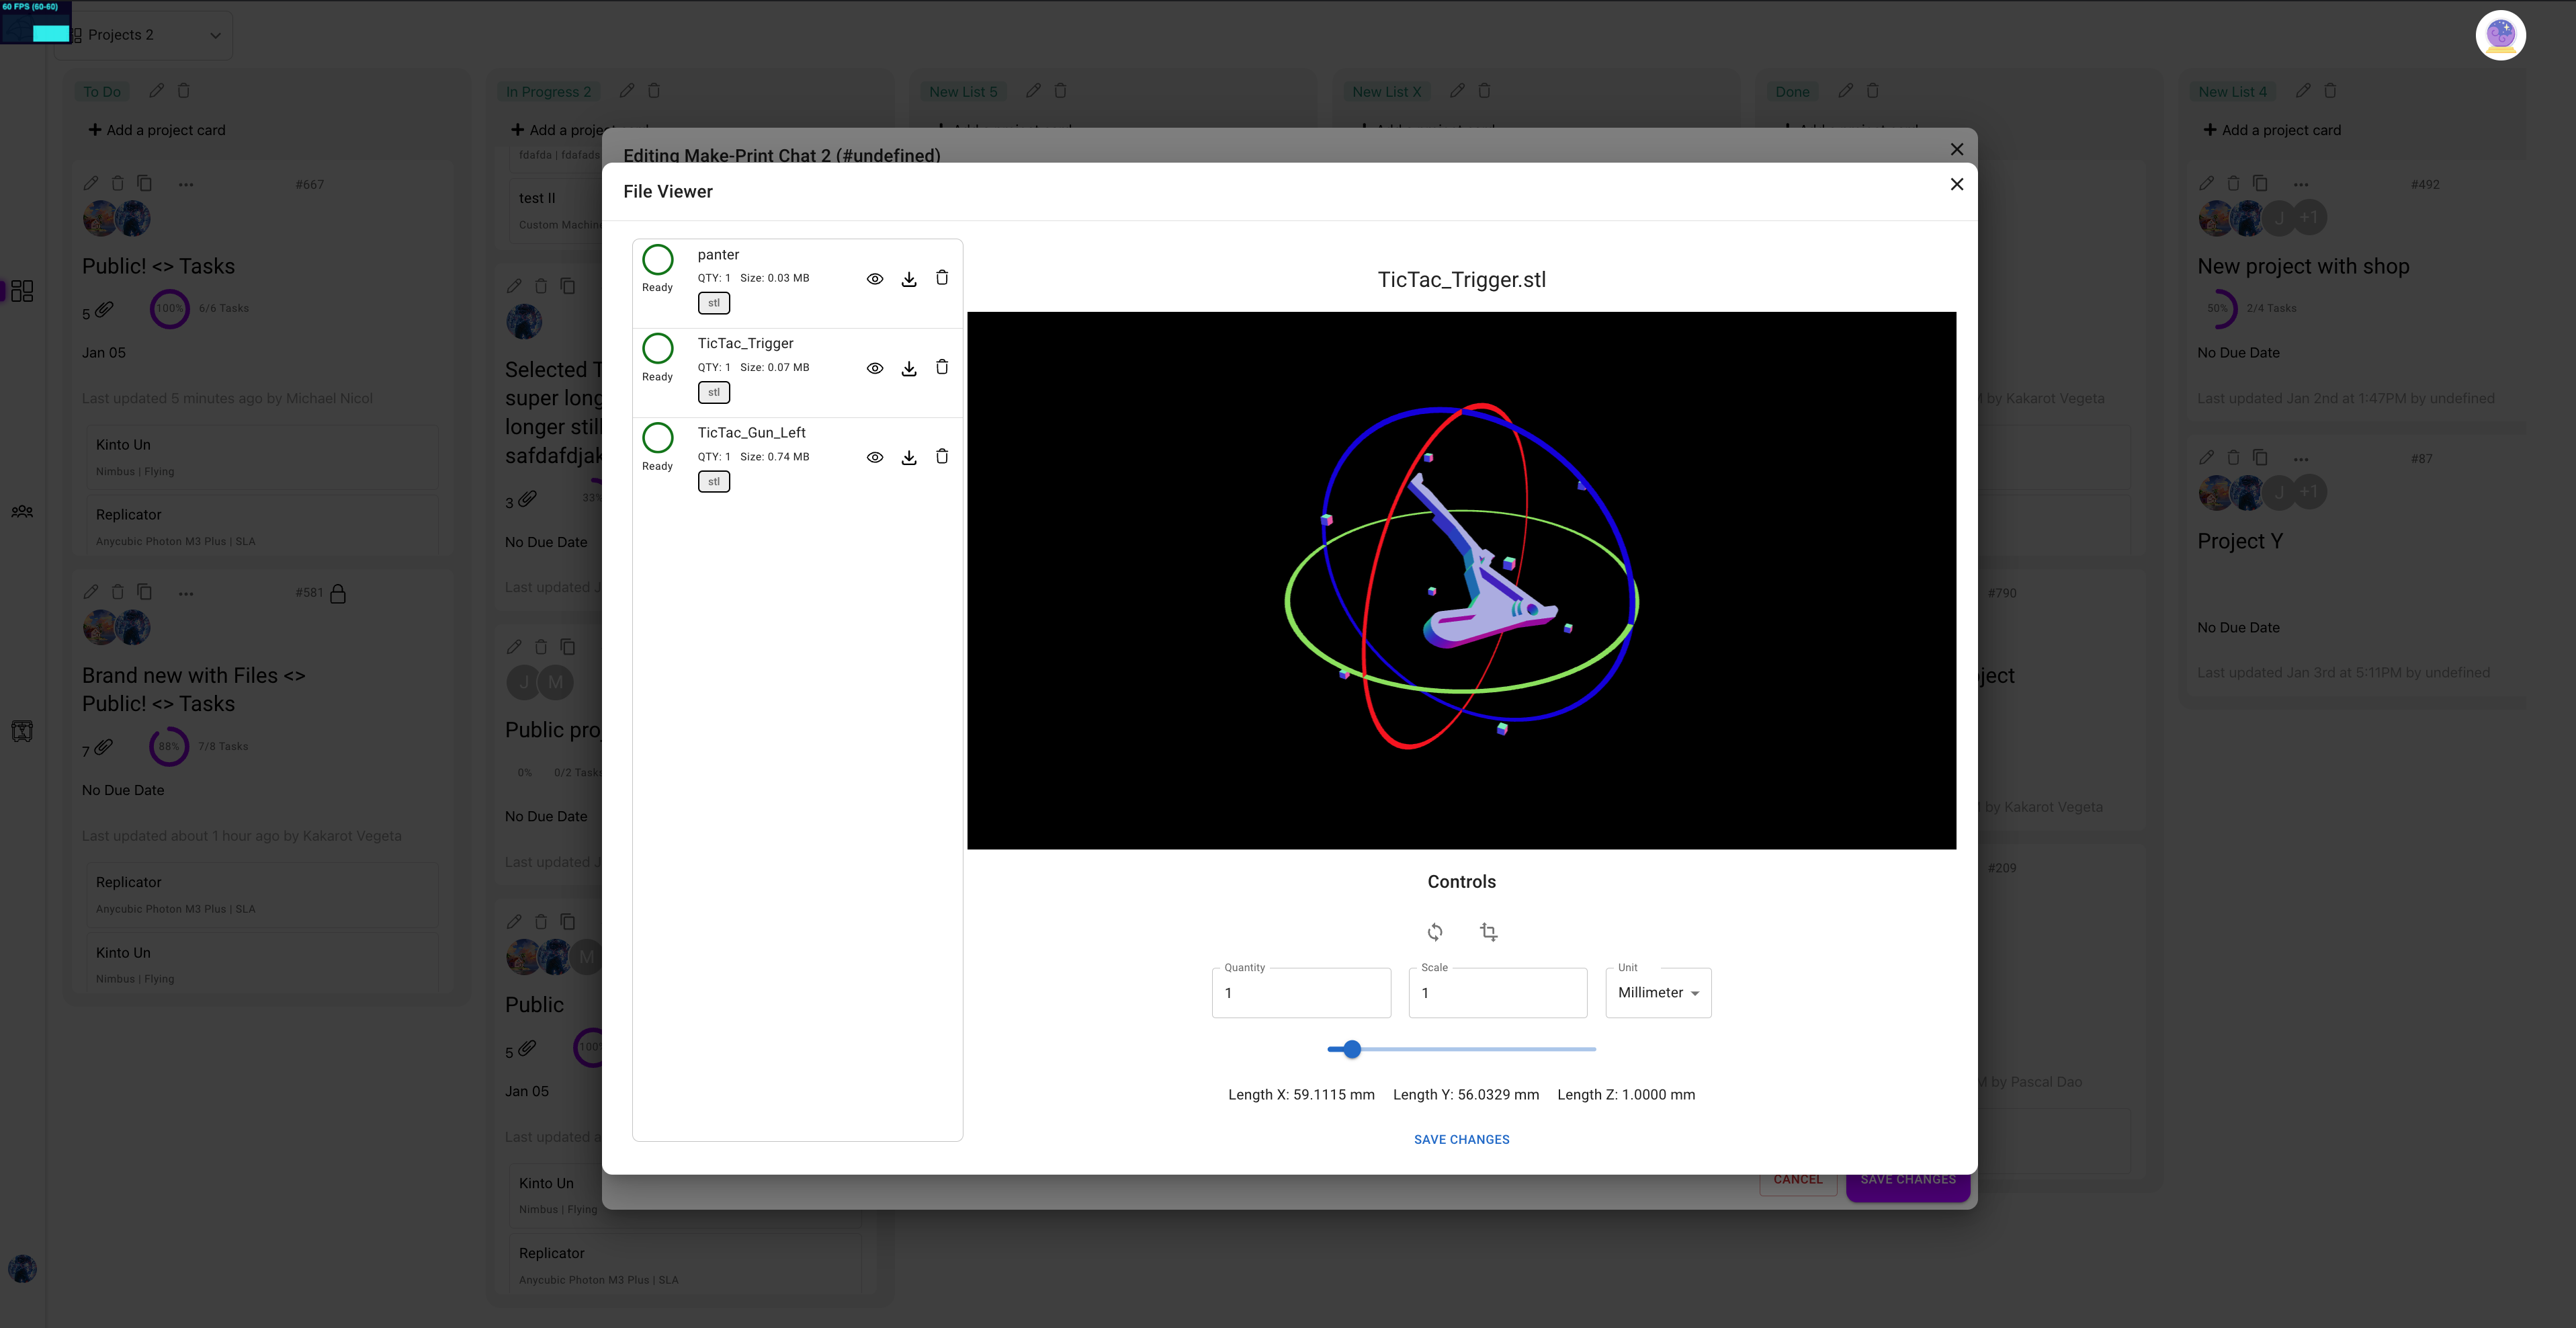The image size is (2576, 1328).
Task: Toggle visibility eye for TicTac_Trigger
Action: (874, 368)
